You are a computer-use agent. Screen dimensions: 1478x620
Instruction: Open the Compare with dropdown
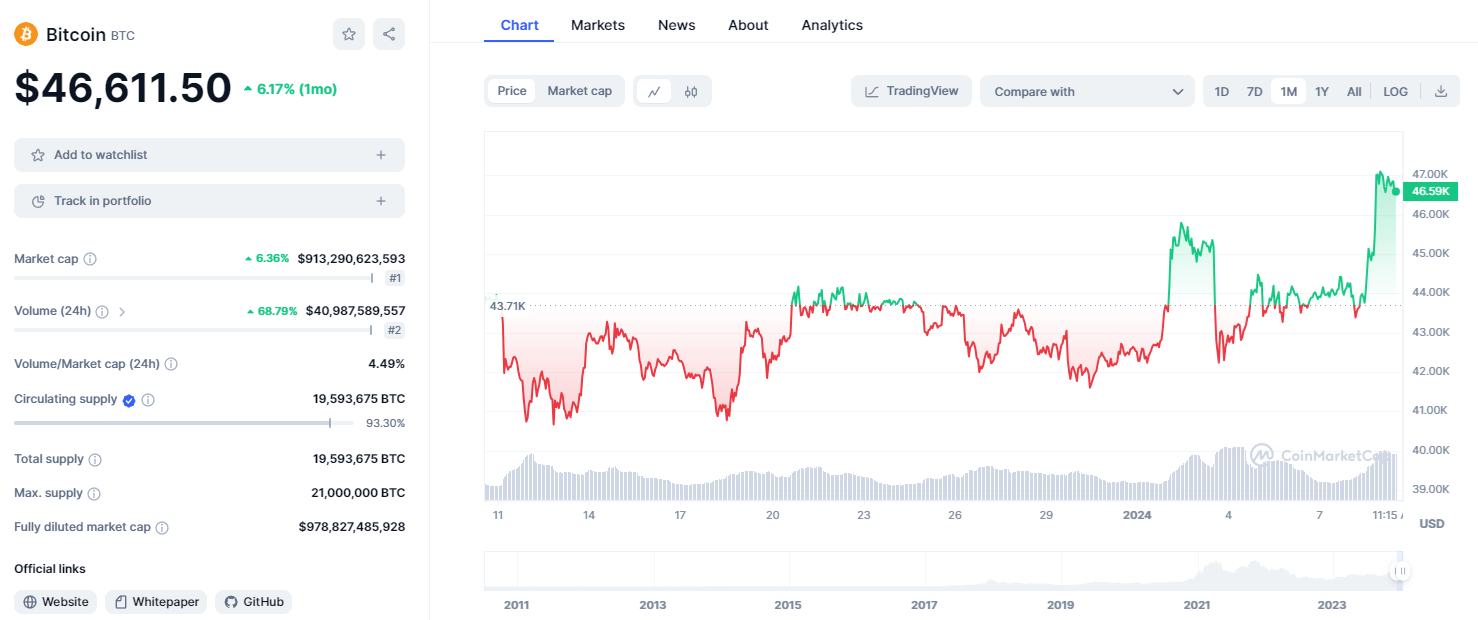(1087, 90)
